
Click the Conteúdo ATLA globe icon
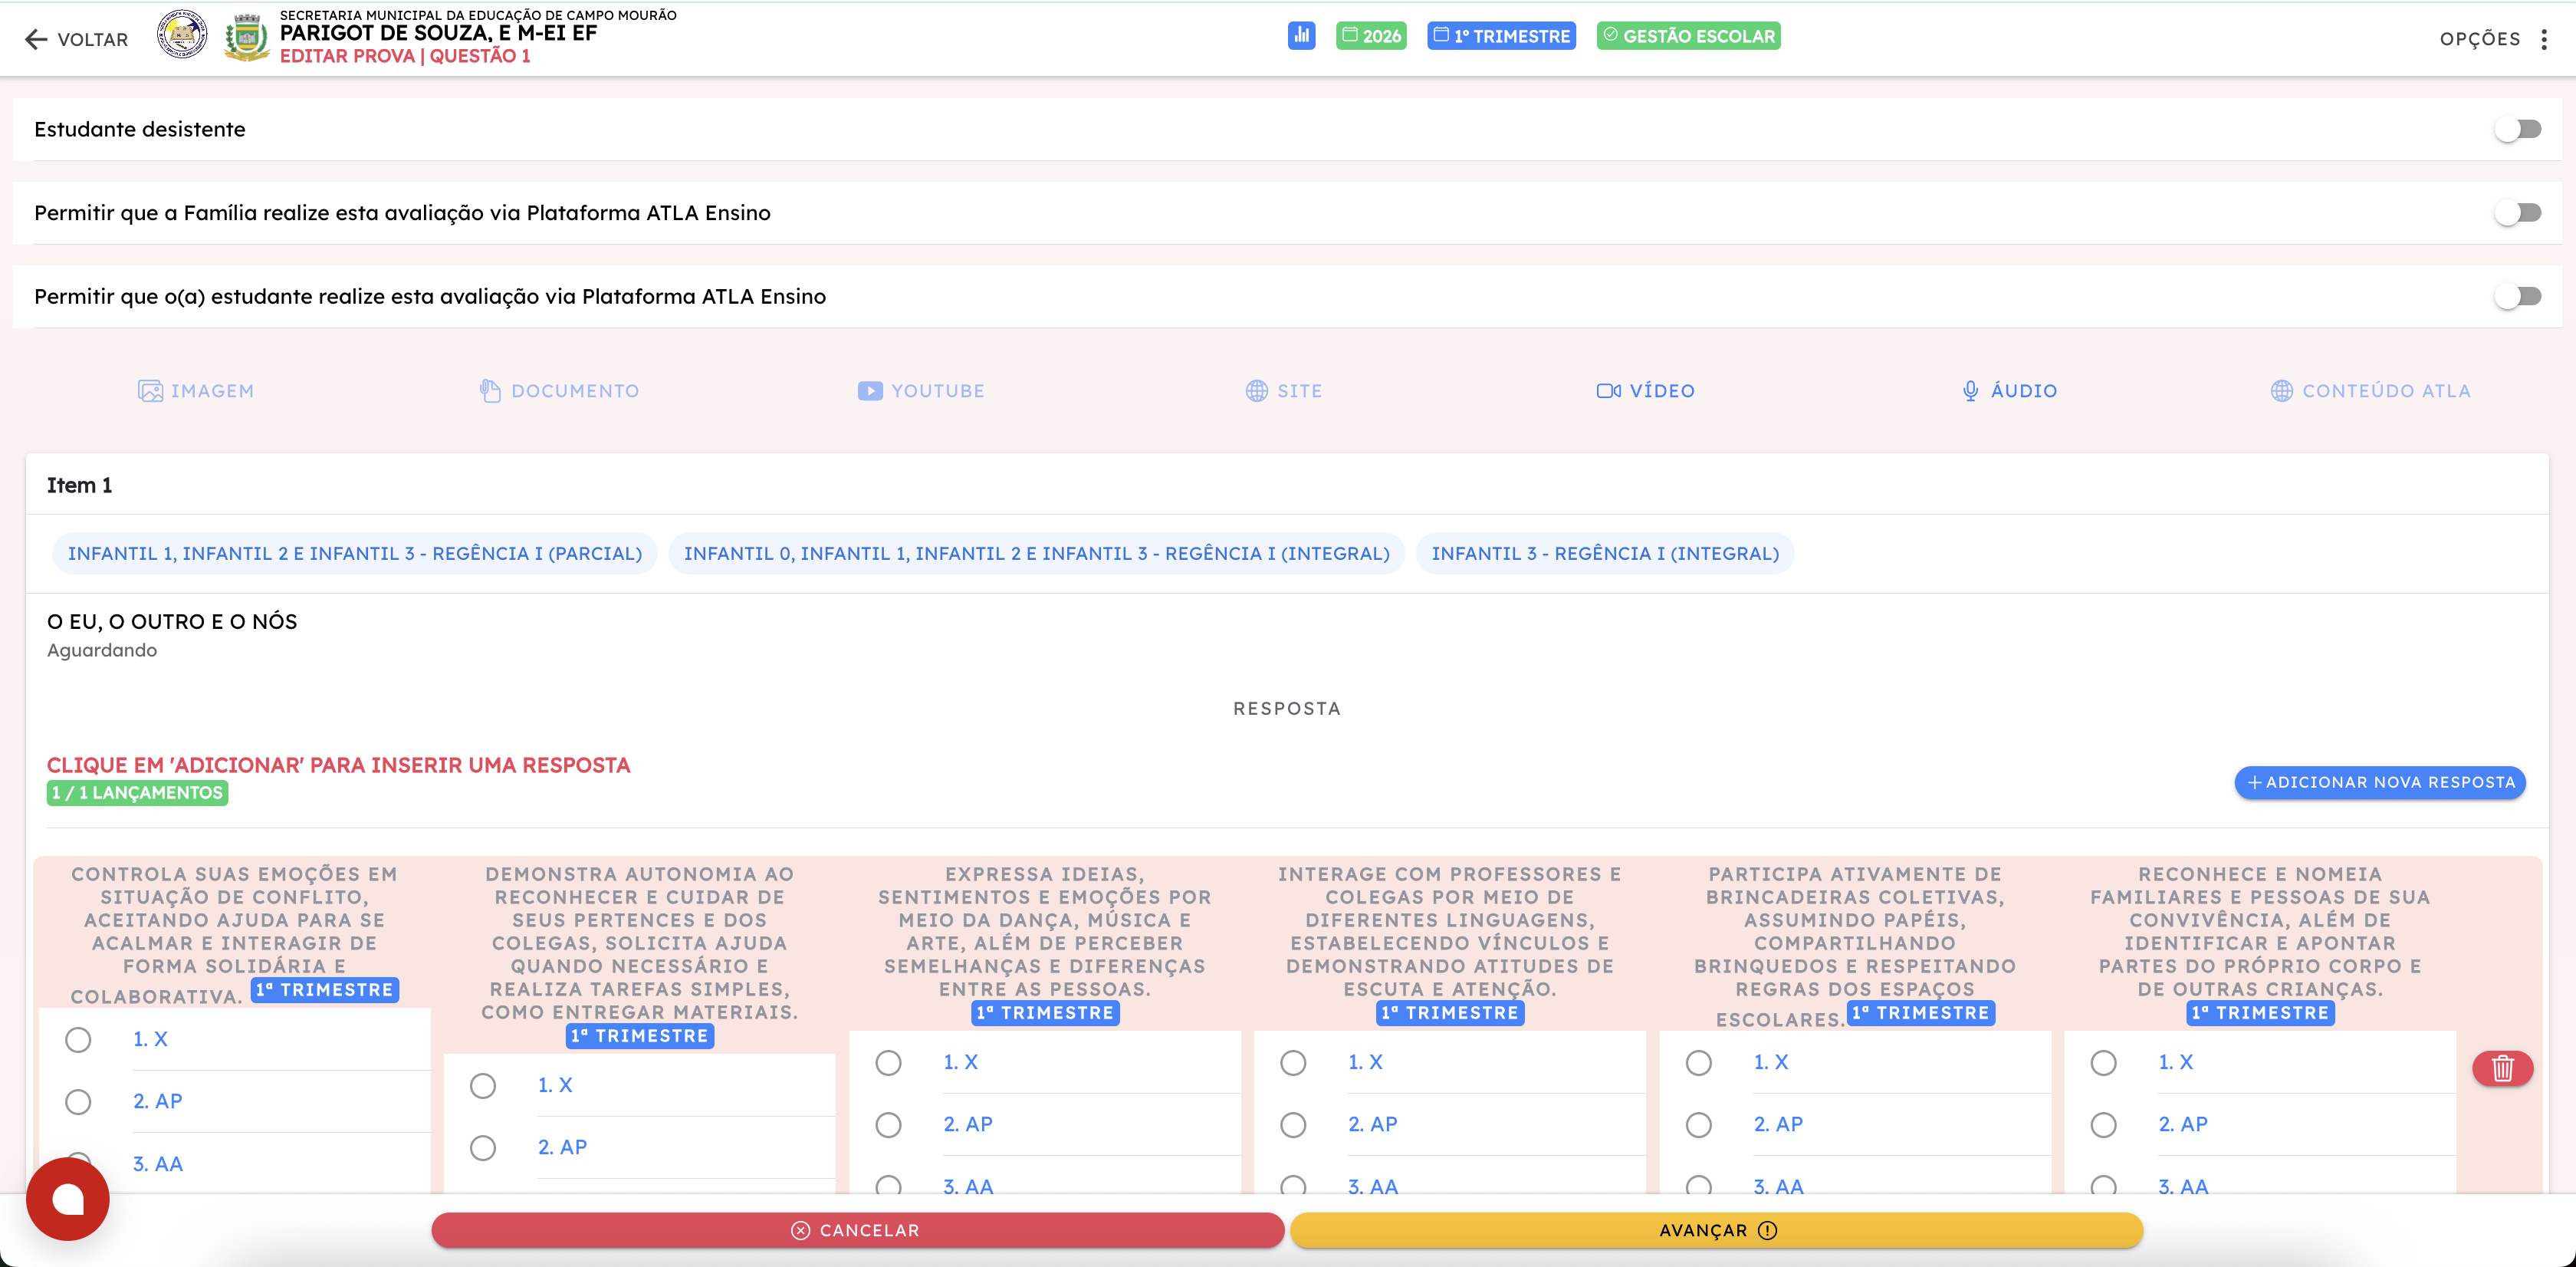(x=2282, y=391)
